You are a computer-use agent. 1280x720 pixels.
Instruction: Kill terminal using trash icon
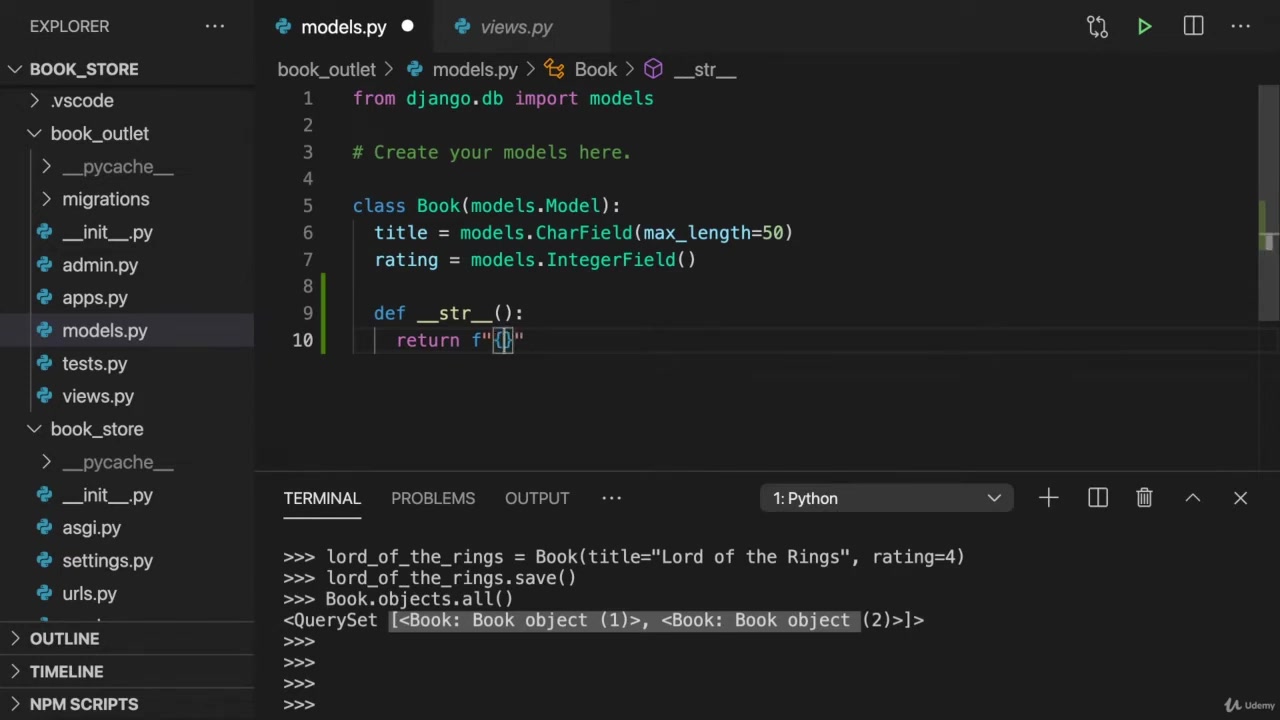[1144, 498]
